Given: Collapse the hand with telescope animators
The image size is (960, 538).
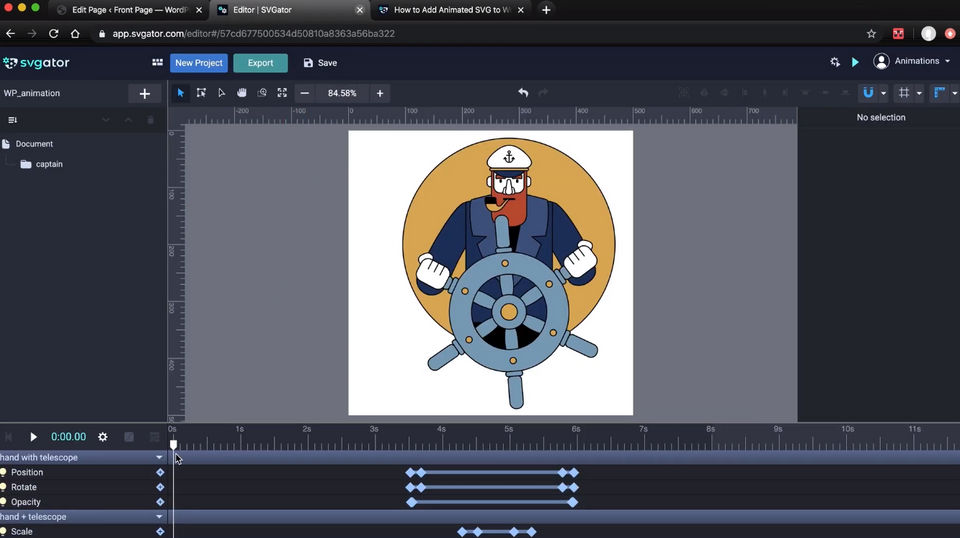Looking at the screenshot, I should point(159,457).
